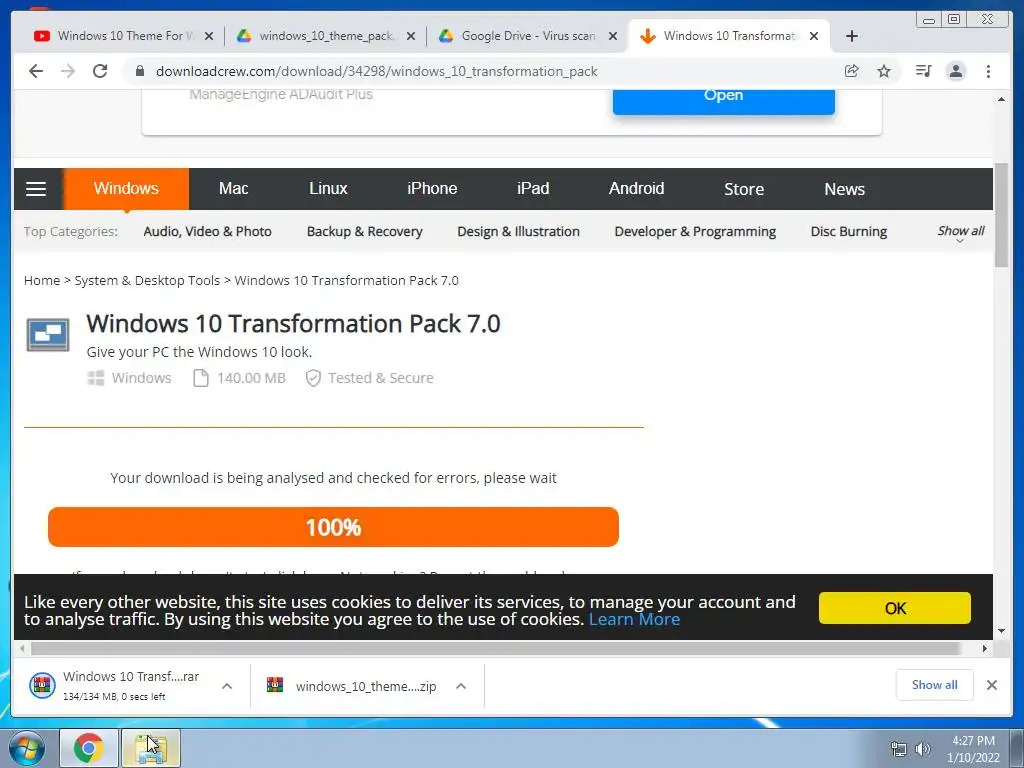
Task: Click Home breadcrumb link
Action: tap(42, 281)
